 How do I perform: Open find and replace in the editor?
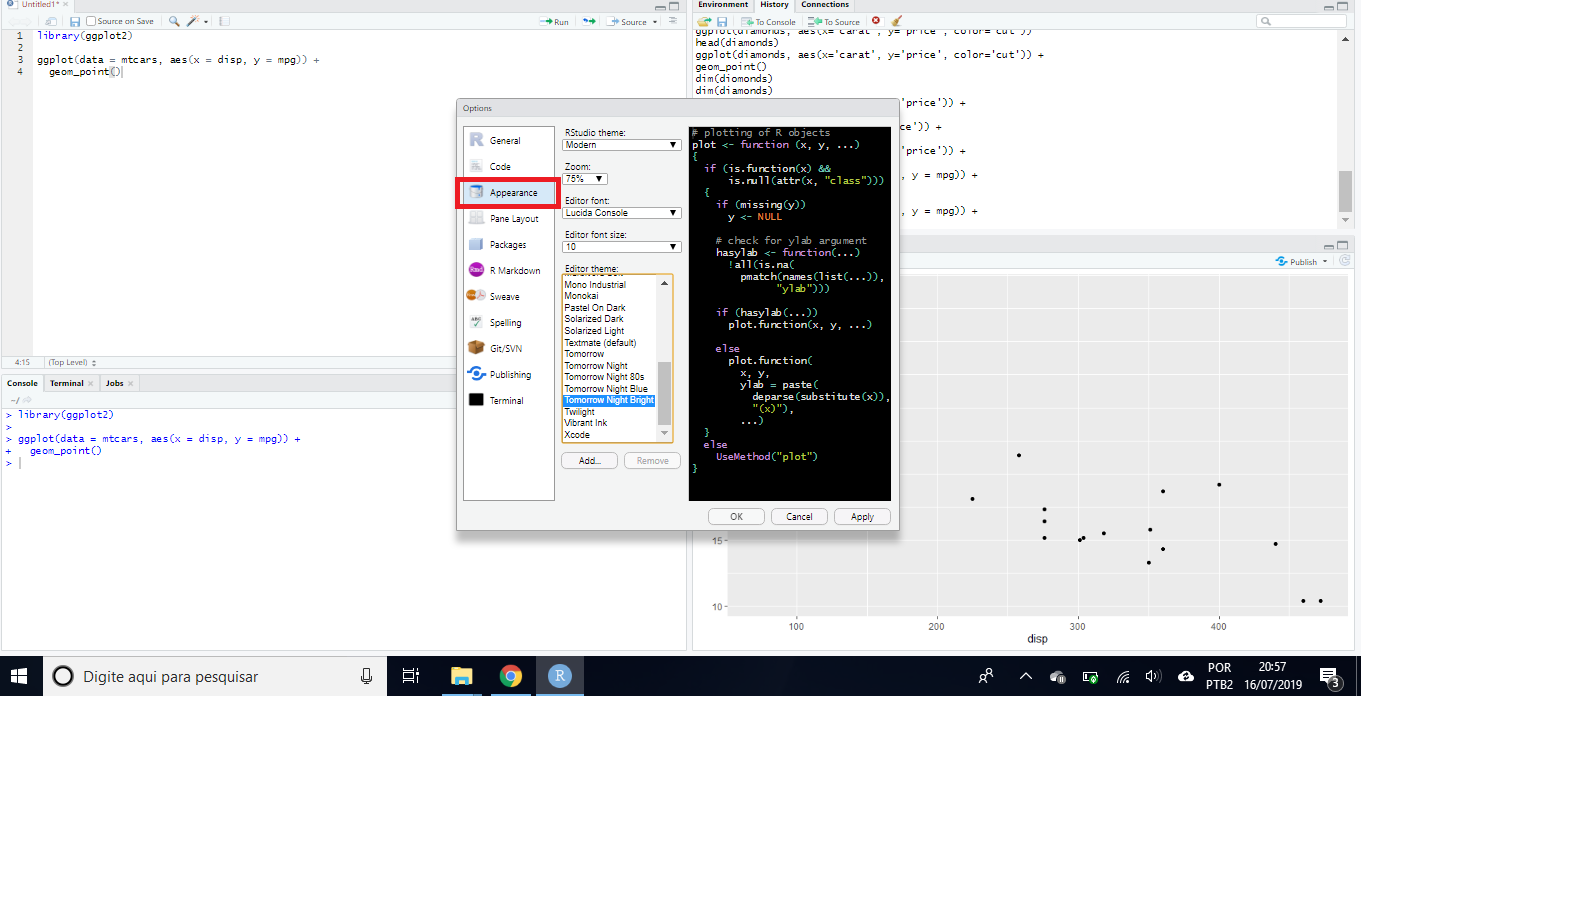174,21
